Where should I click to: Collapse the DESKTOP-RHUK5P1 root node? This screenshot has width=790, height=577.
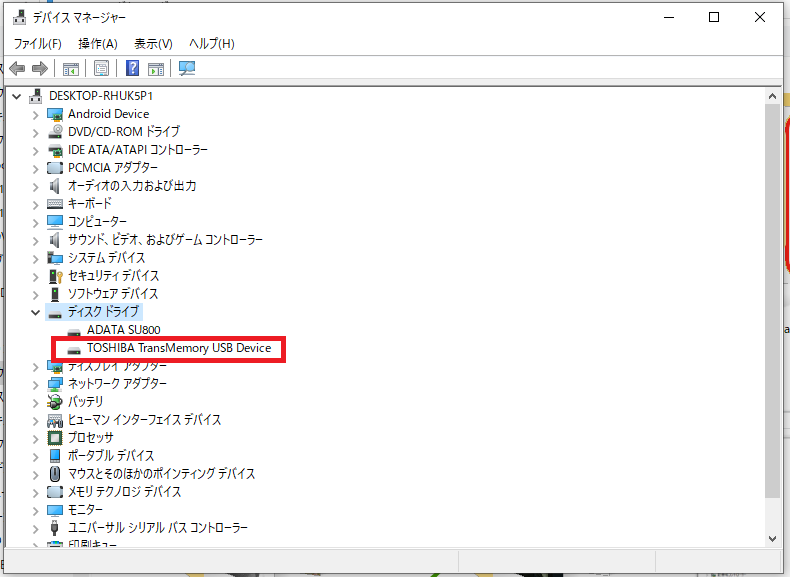[17, 96]
